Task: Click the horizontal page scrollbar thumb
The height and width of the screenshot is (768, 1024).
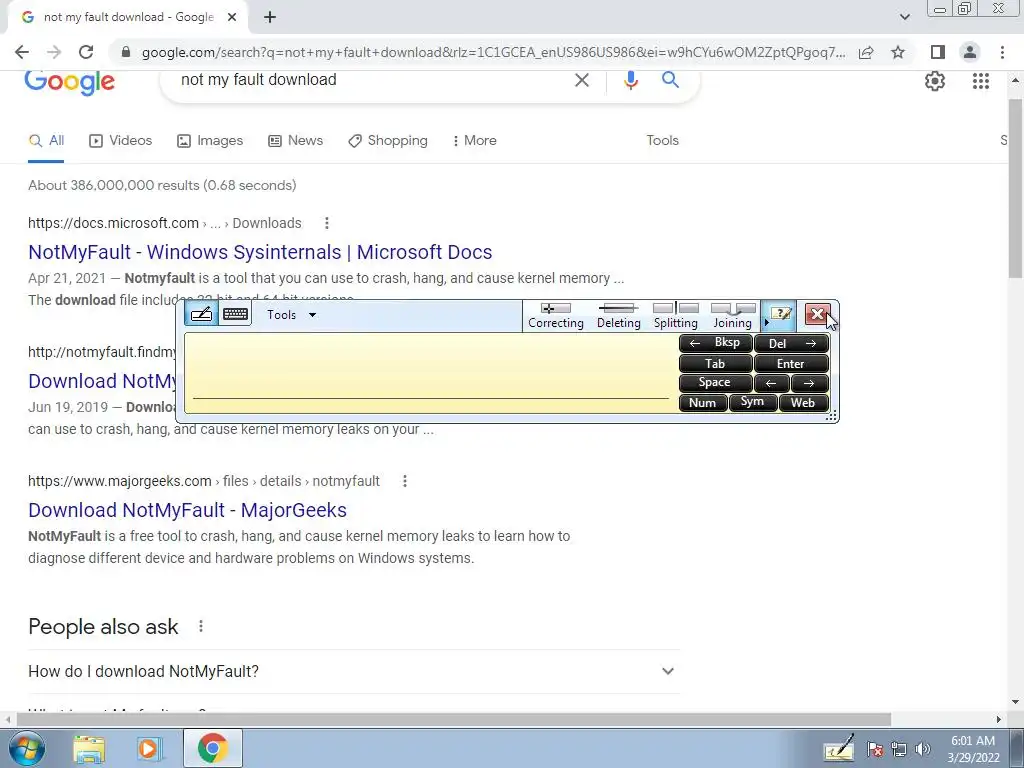Action: click(x=453, y=719)
